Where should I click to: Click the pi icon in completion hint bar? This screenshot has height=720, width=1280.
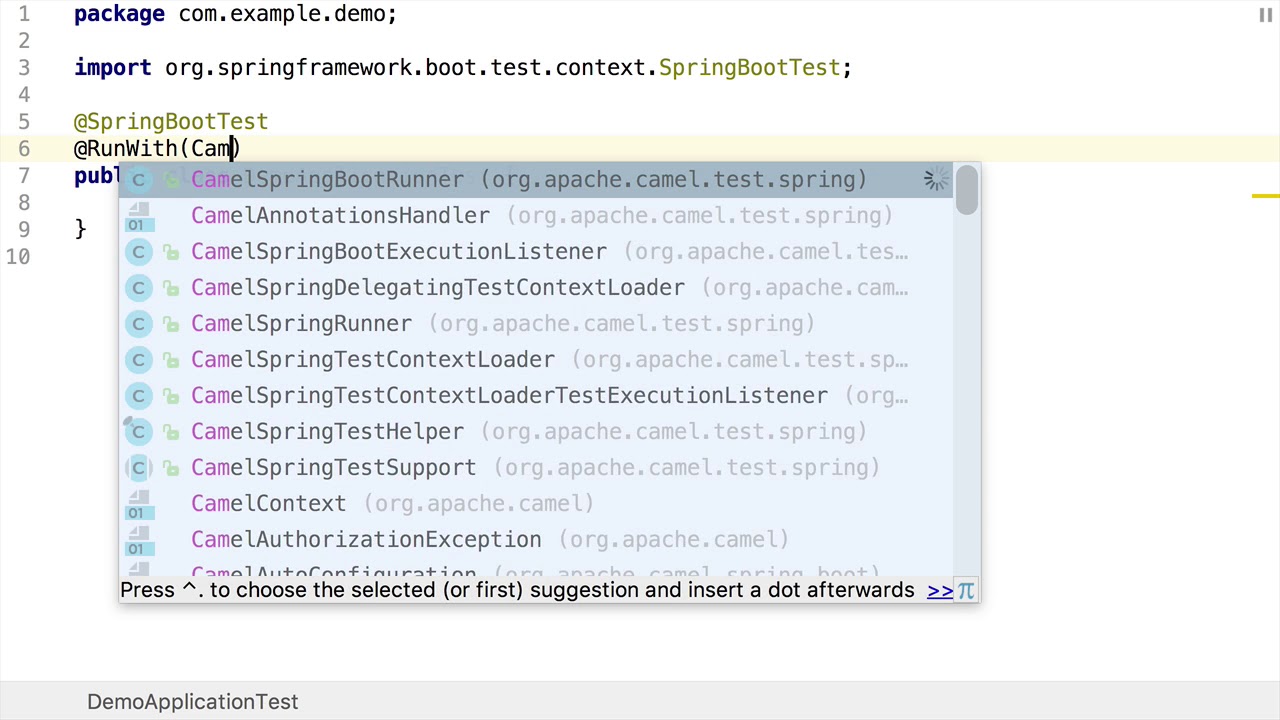pyautogui.click(x=966, y=590)
